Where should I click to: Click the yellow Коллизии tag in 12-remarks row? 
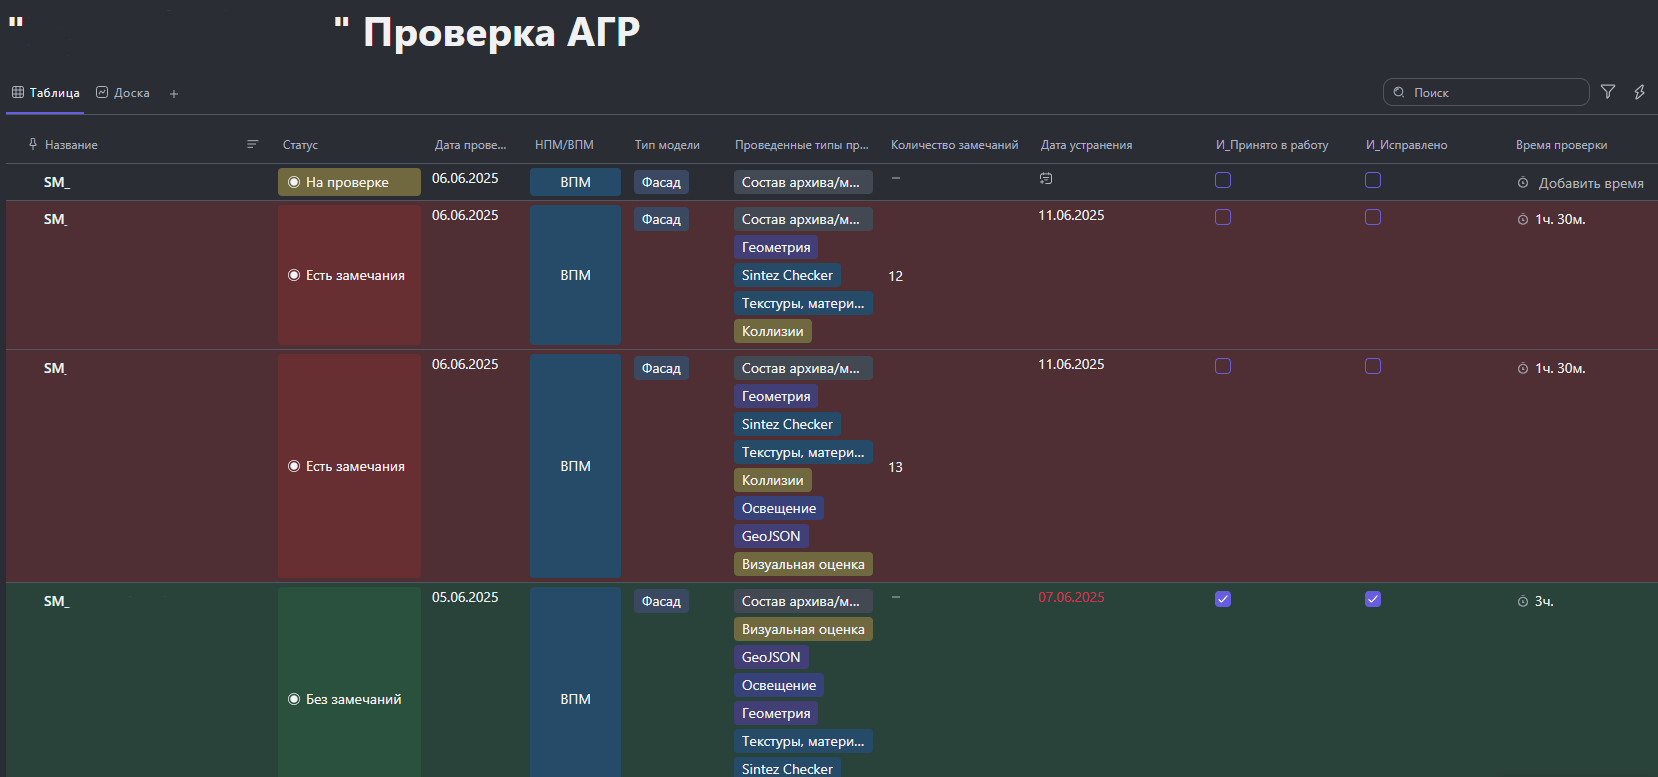point(772,331)
